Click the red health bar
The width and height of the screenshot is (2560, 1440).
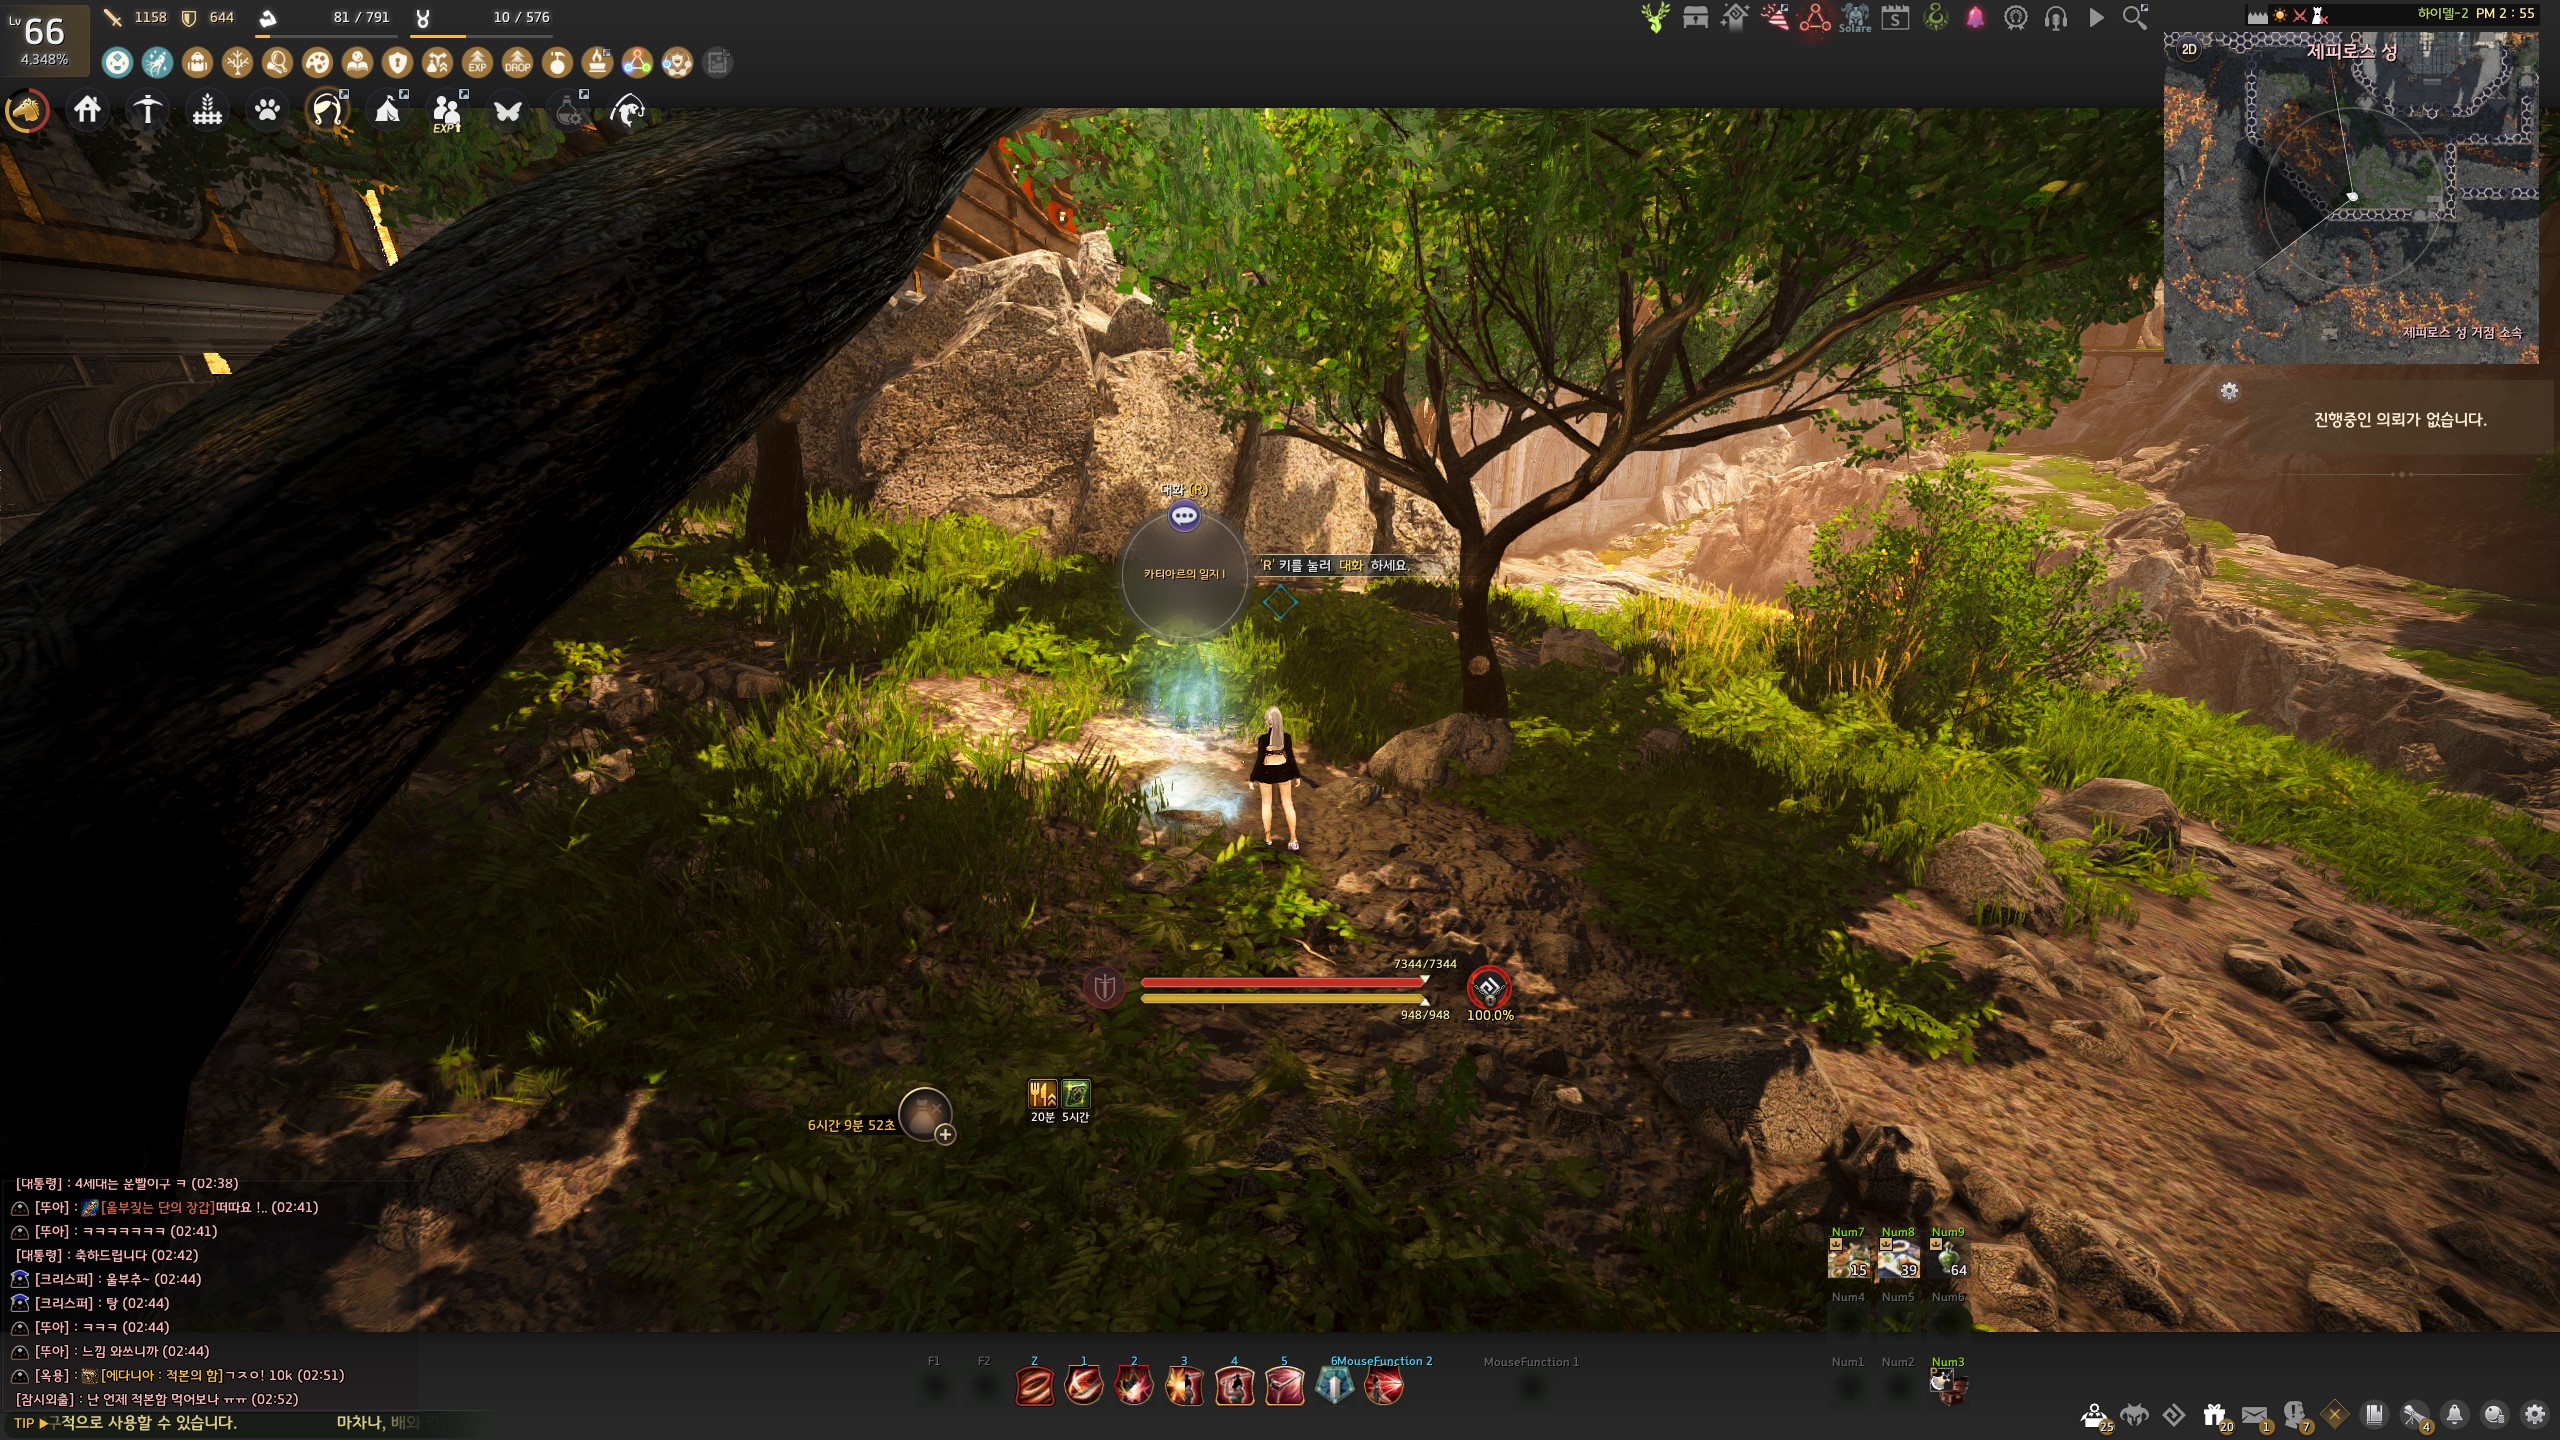[x=1283, y=982]
